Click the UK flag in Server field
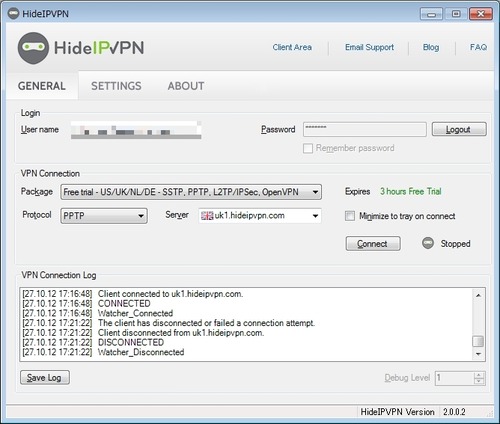This screenshot has width=500, height=424. (207, 216)
